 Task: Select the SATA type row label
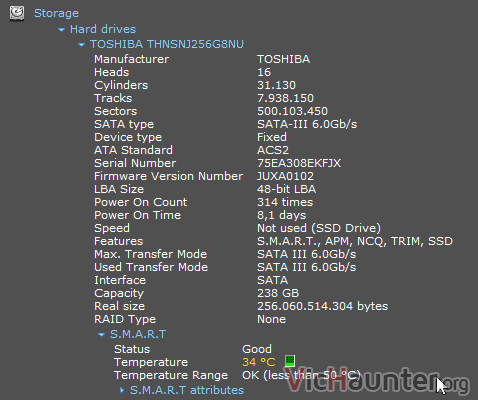pos(124,124)
